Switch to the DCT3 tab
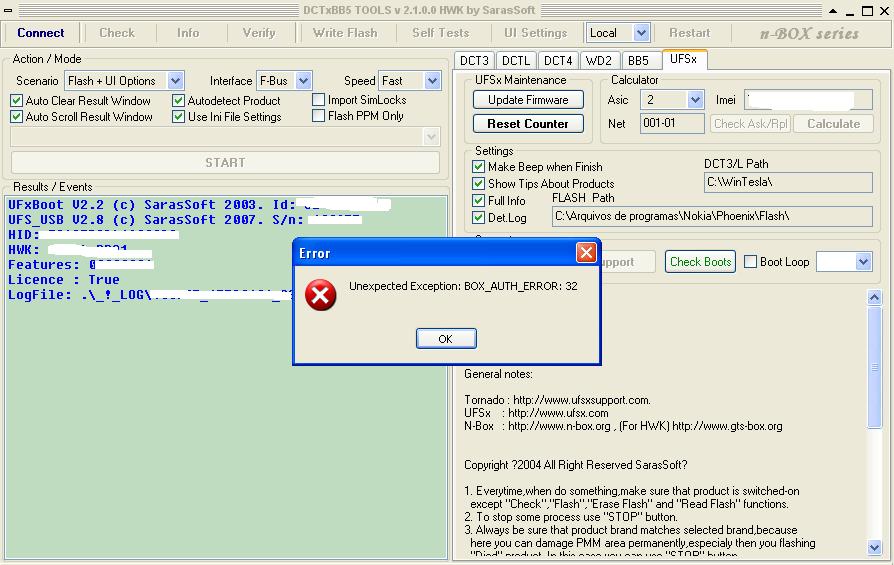 click(474, 61)
